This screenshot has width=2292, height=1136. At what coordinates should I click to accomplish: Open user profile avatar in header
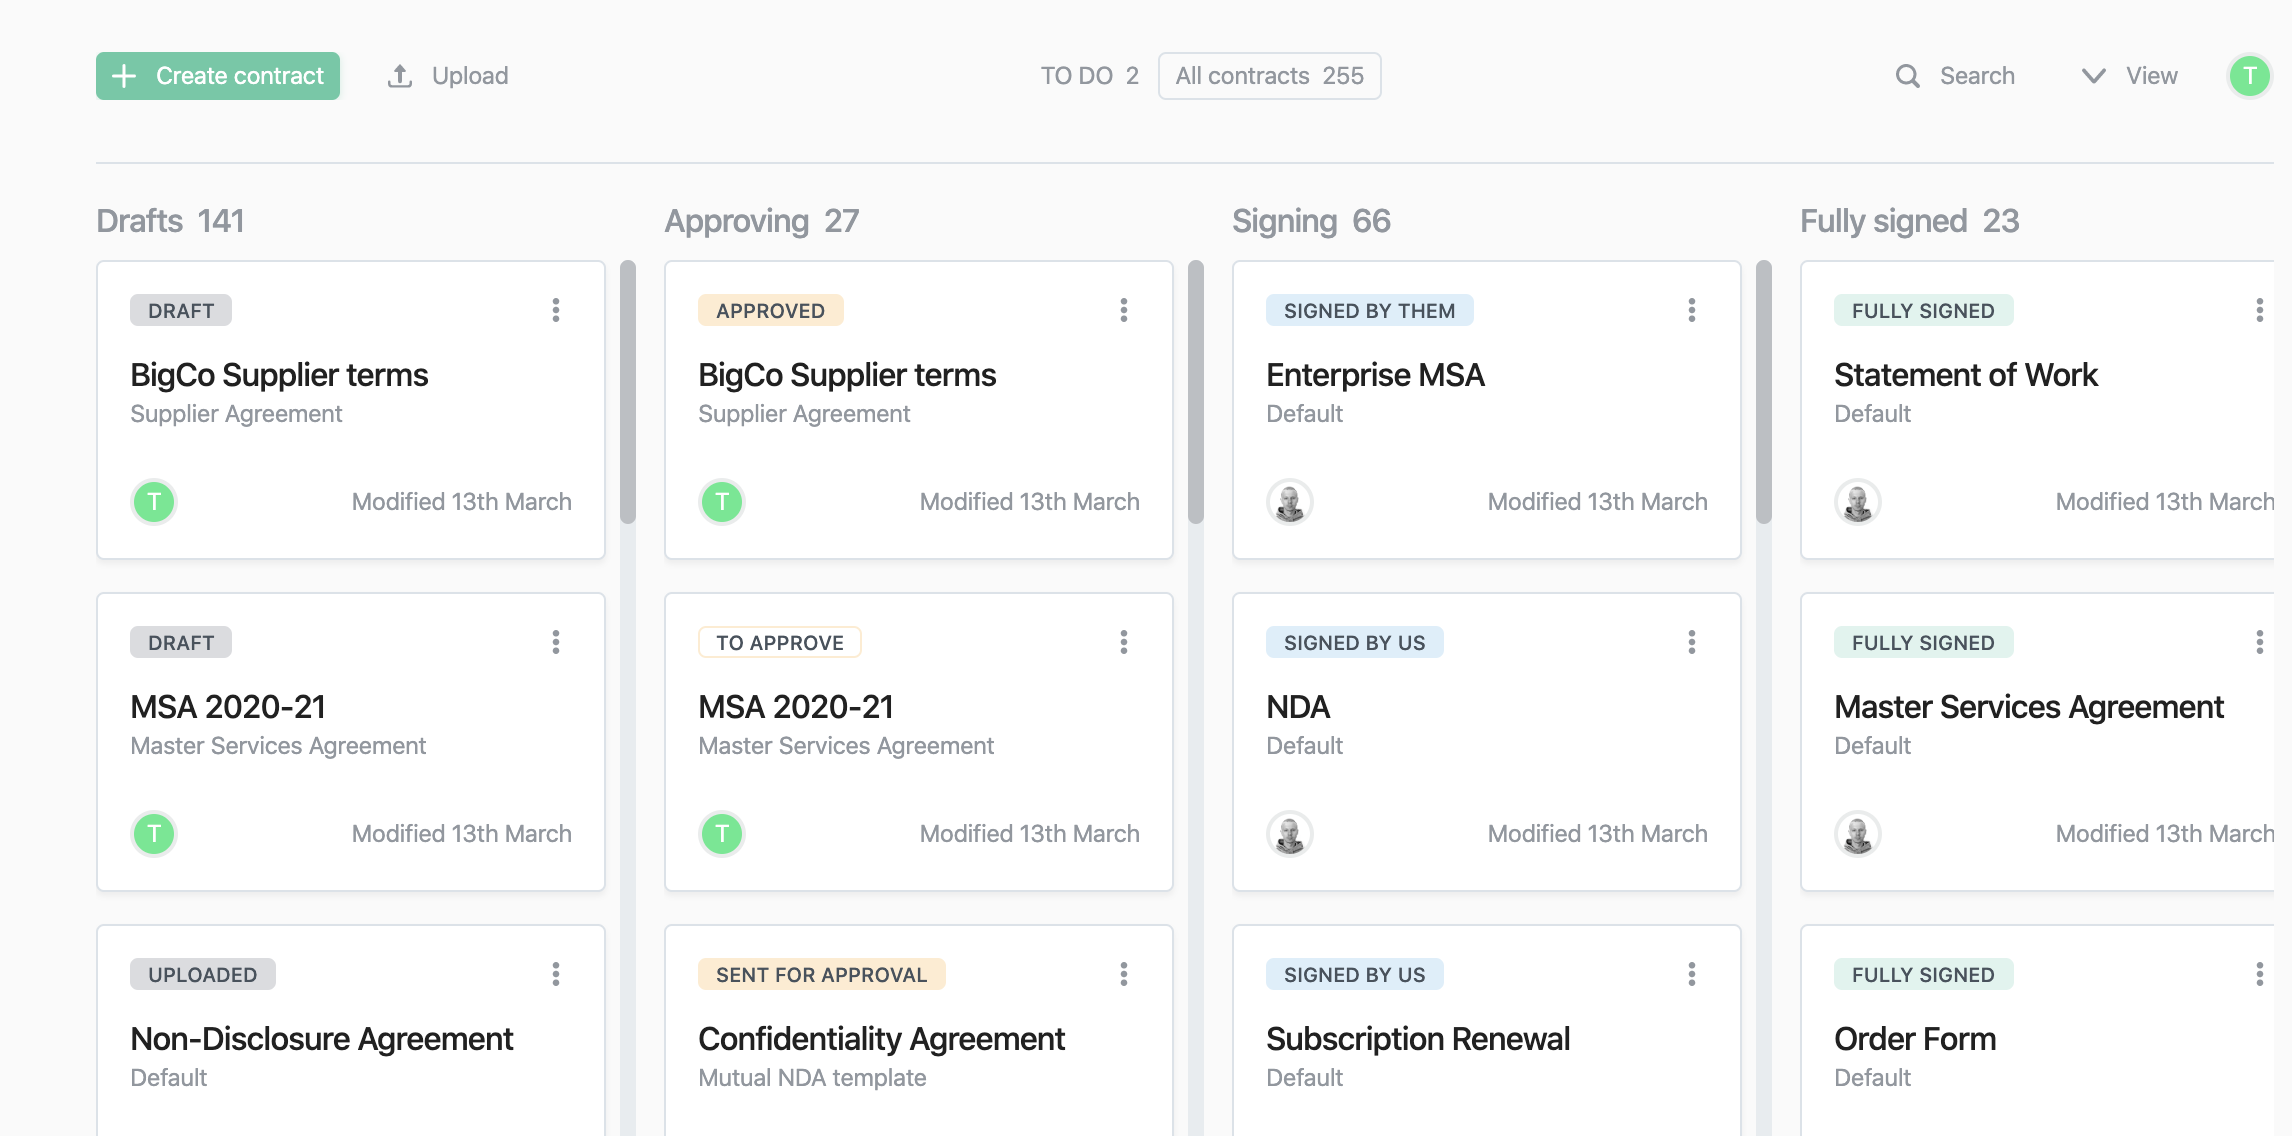[x=2249, y=76]
